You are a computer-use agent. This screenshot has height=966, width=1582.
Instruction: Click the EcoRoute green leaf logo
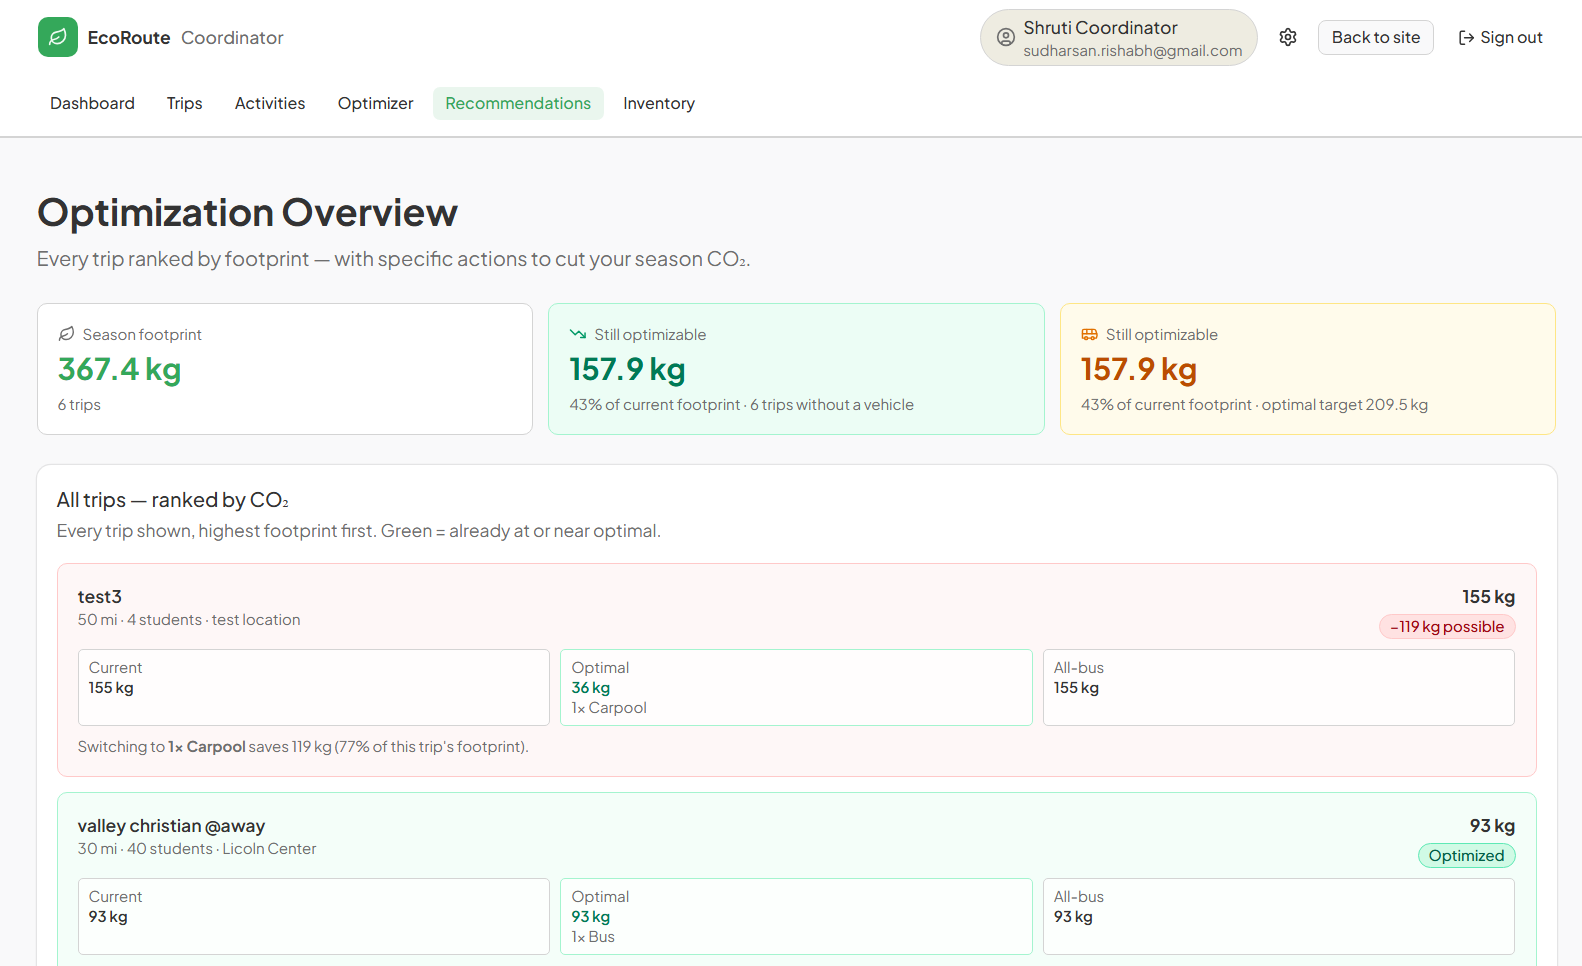[x=58, y=37]
